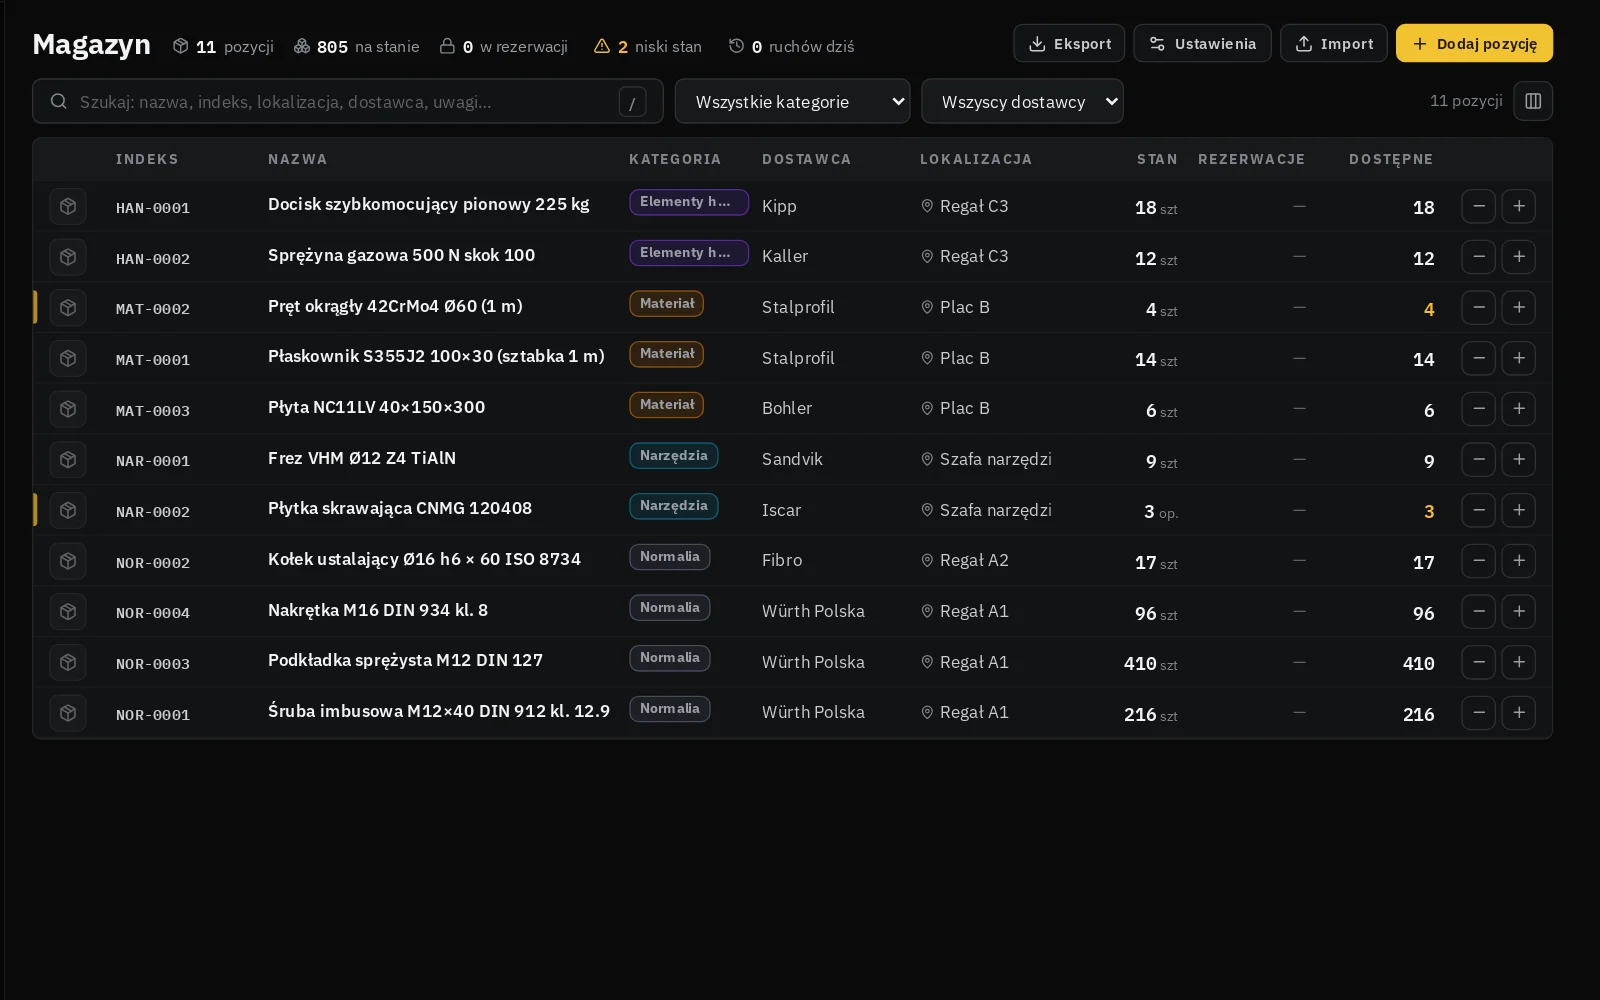Screen dimensions: 1600x1000
Task: Click the package icon for NOR-0001 row
Action: pos(68,713)
